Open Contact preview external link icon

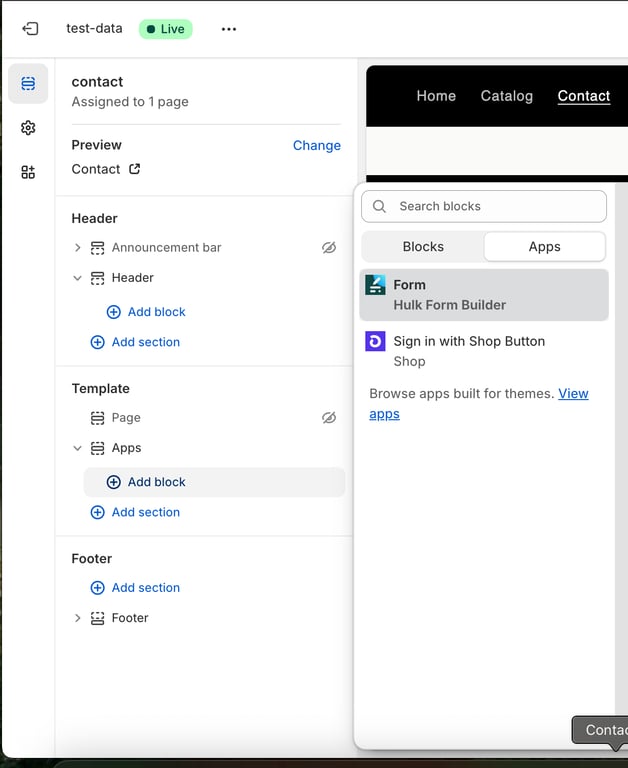click(x=135, y=169)
